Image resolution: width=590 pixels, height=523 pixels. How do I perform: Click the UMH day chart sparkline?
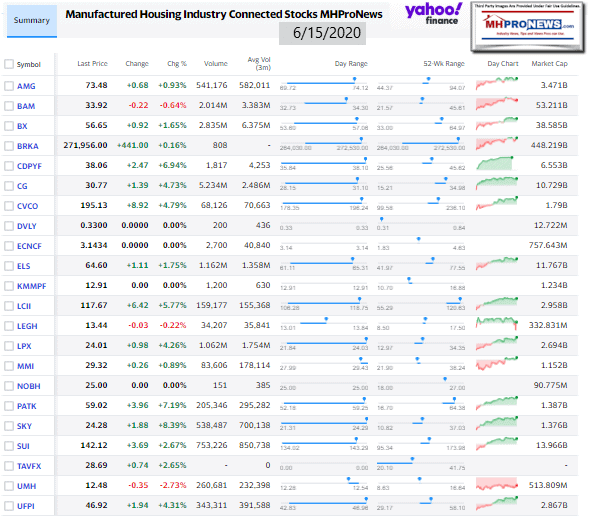[497, 484]
